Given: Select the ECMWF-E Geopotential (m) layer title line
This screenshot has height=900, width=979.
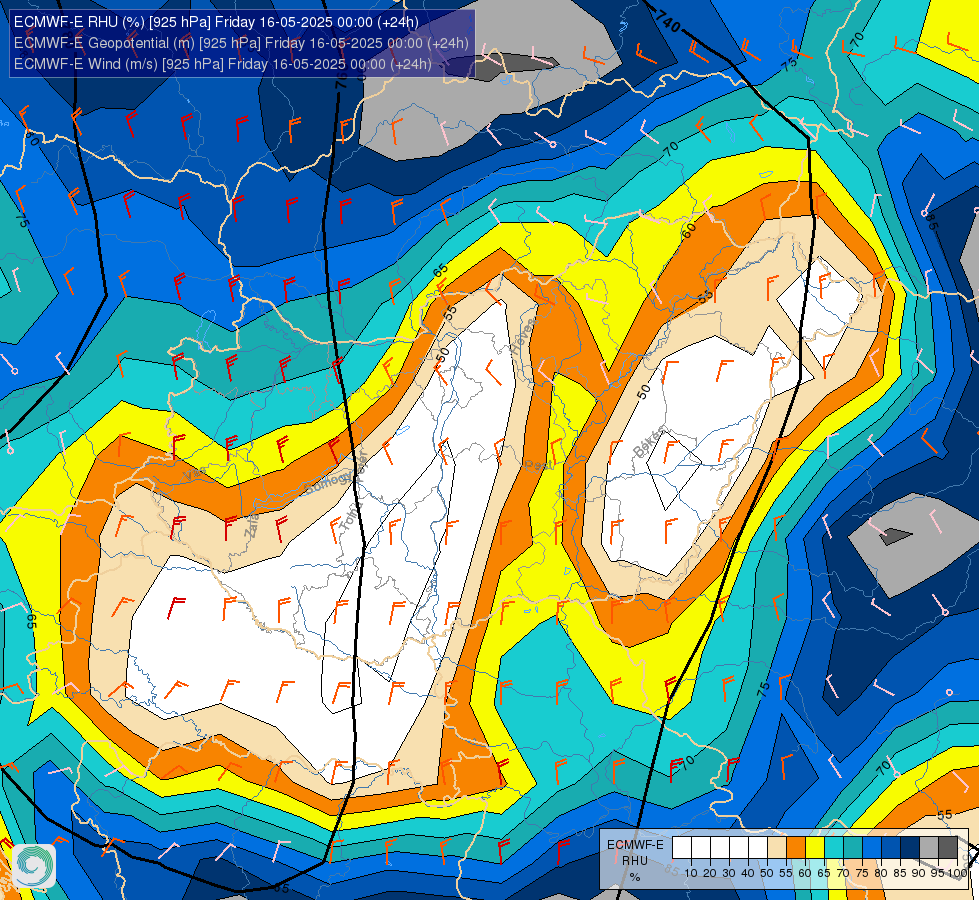Looking at the screenshot, I should coord(241,43).
